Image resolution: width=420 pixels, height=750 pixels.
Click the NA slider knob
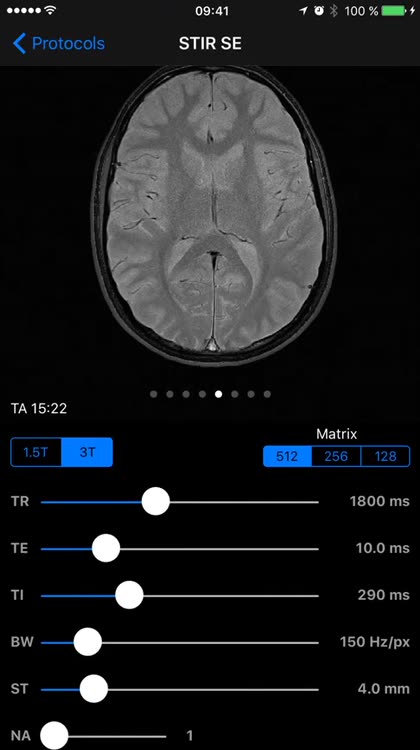[x=54, y=736]
